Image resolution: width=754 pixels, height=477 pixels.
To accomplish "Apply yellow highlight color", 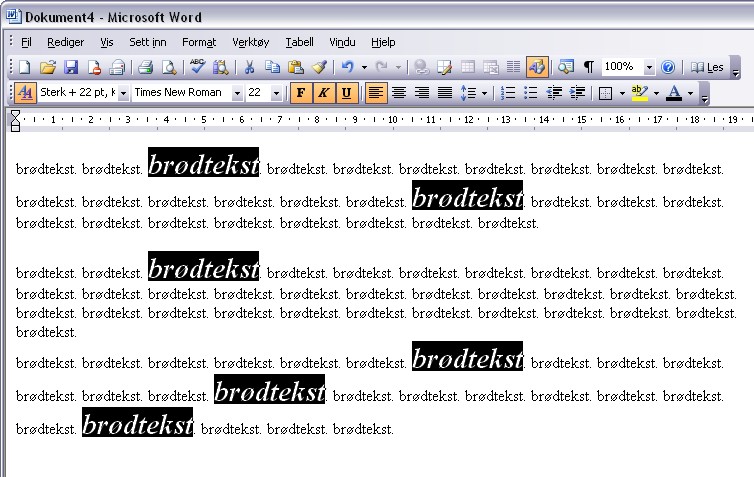I will pyautogui.click(x=640, y=93).
